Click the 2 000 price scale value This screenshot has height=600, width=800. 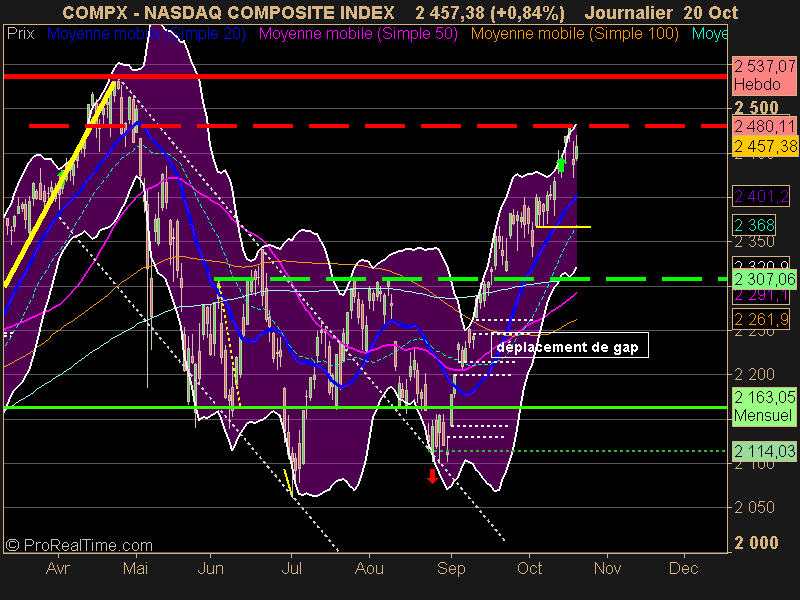pyautogui.click(x=756, y=543)
